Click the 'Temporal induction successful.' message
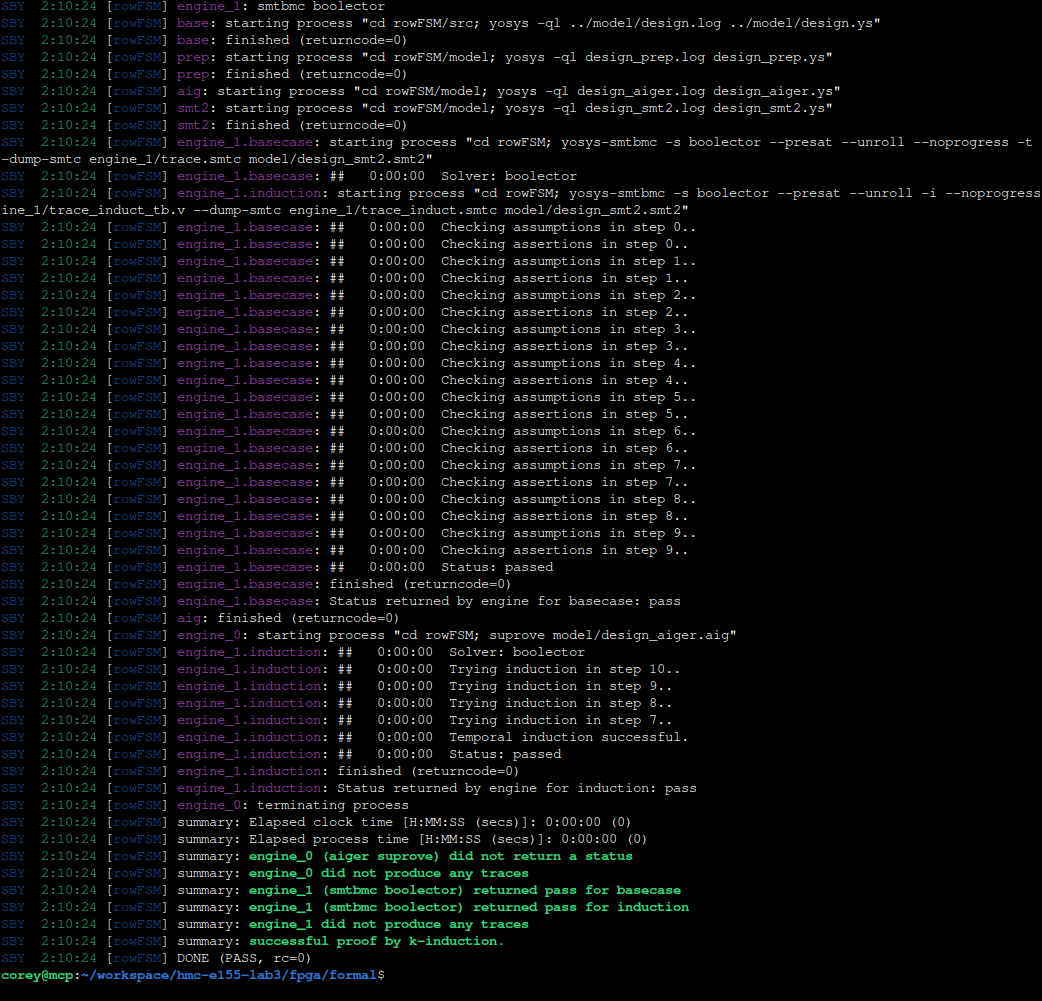Screen dimensions: 1042x1001 point(568,737)
